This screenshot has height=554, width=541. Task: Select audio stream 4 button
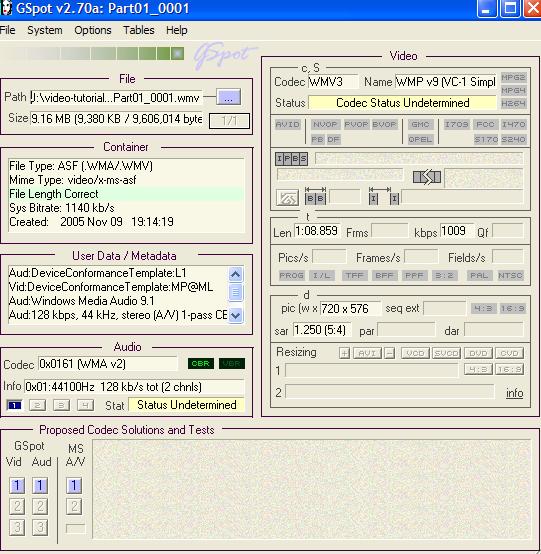click(x=85, y=405)
